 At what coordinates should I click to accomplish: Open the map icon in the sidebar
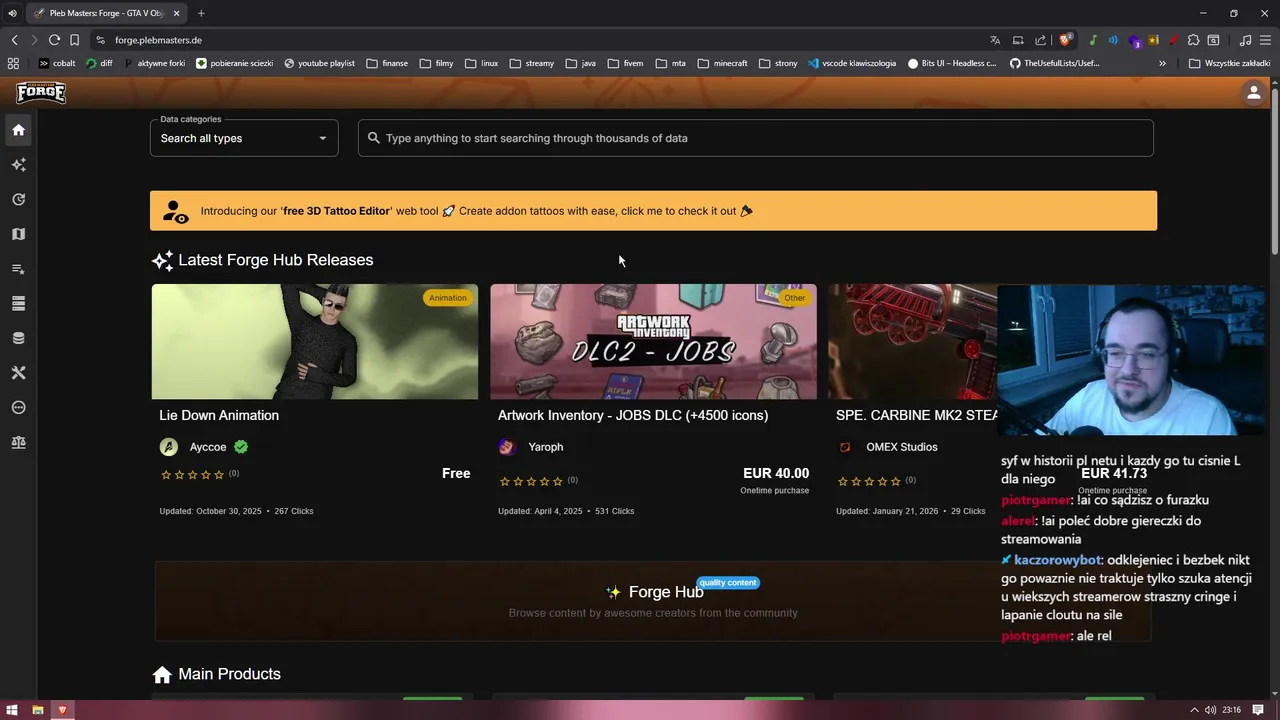tap(18, 234)
